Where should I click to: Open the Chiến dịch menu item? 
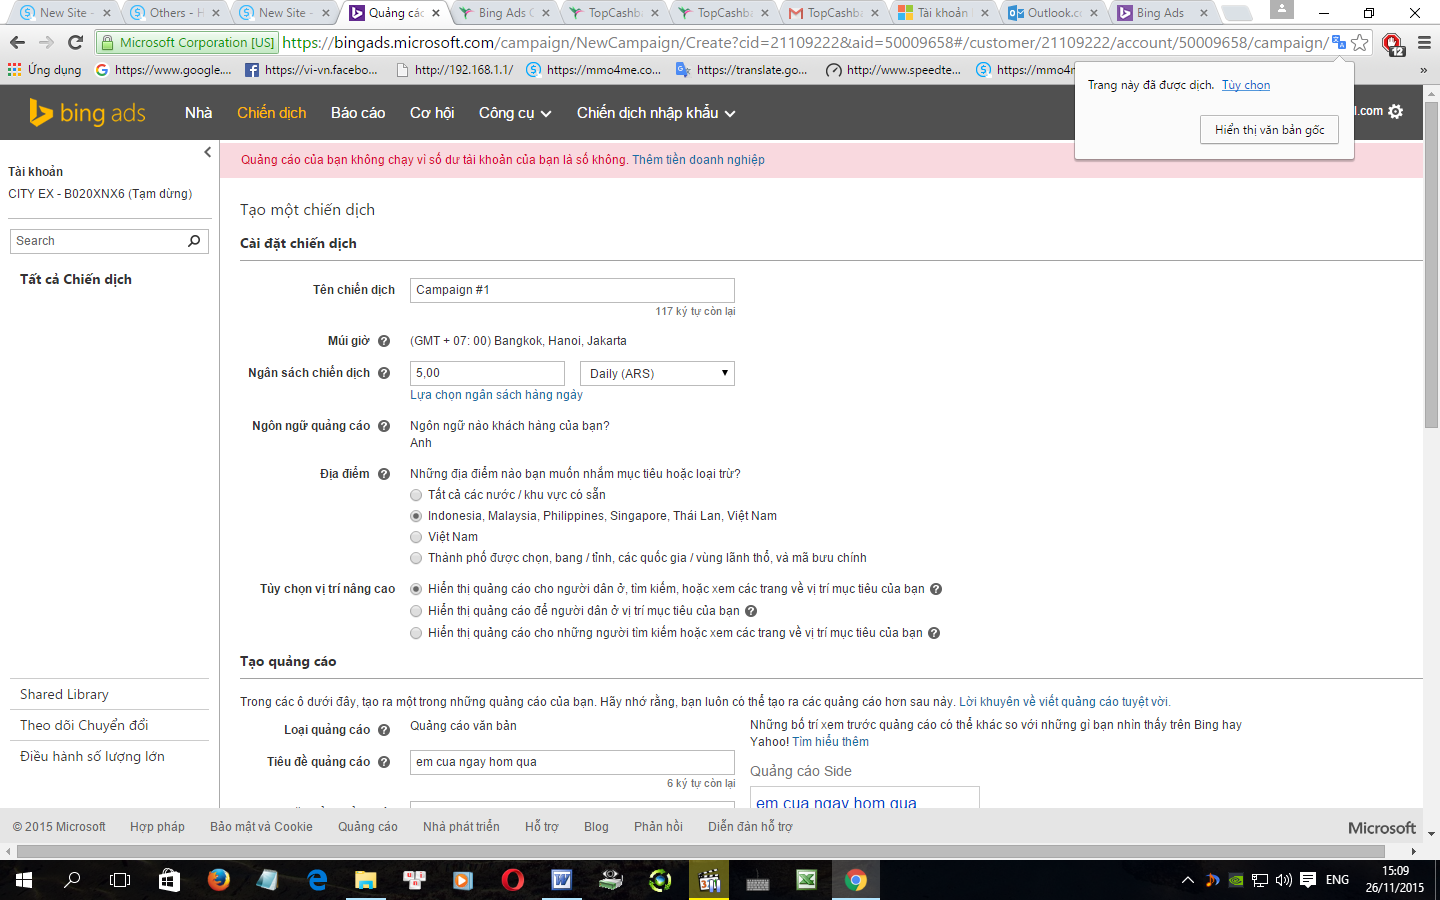pos(272,113)
